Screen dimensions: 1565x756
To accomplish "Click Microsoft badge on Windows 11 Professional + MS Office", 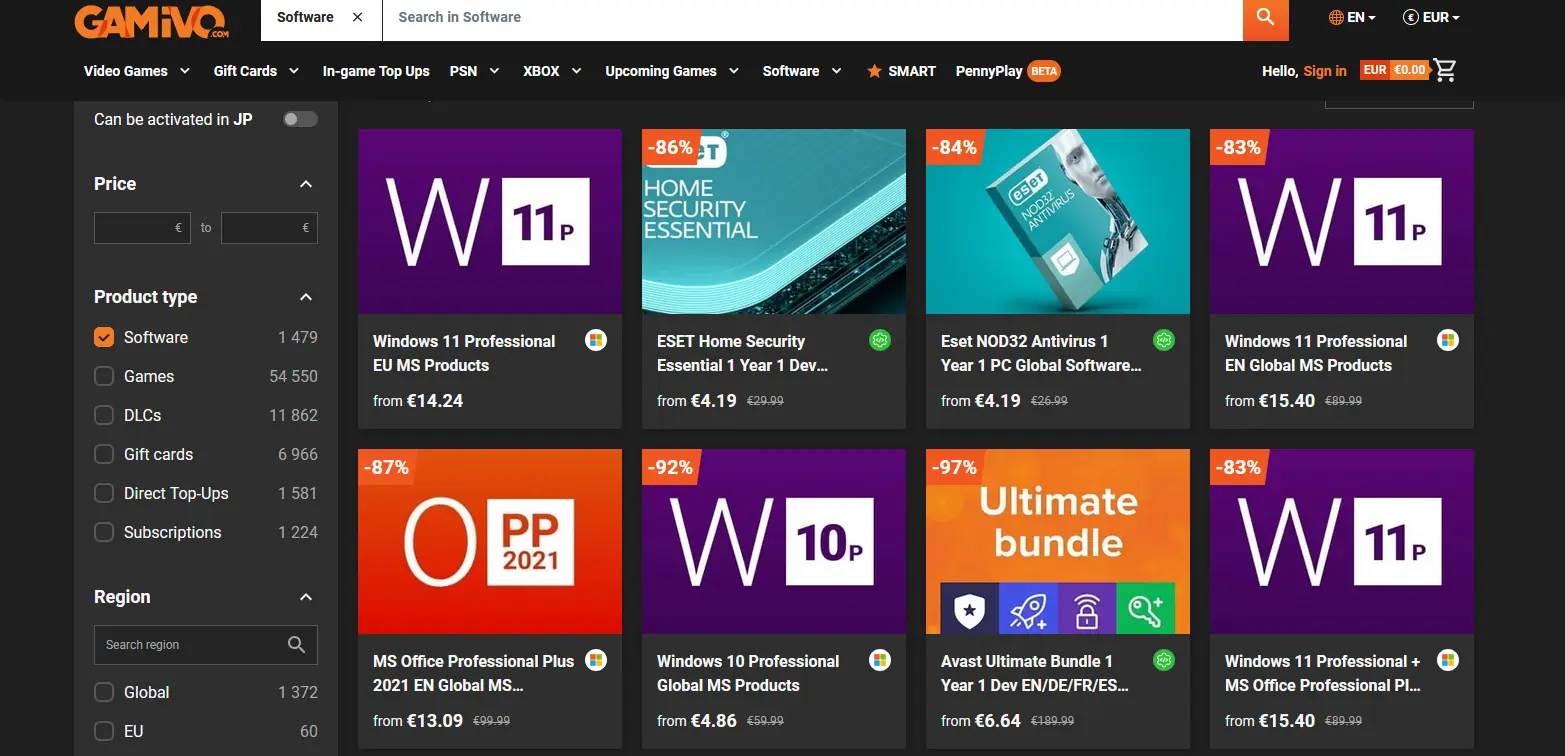I will [x=1448, y=660].
